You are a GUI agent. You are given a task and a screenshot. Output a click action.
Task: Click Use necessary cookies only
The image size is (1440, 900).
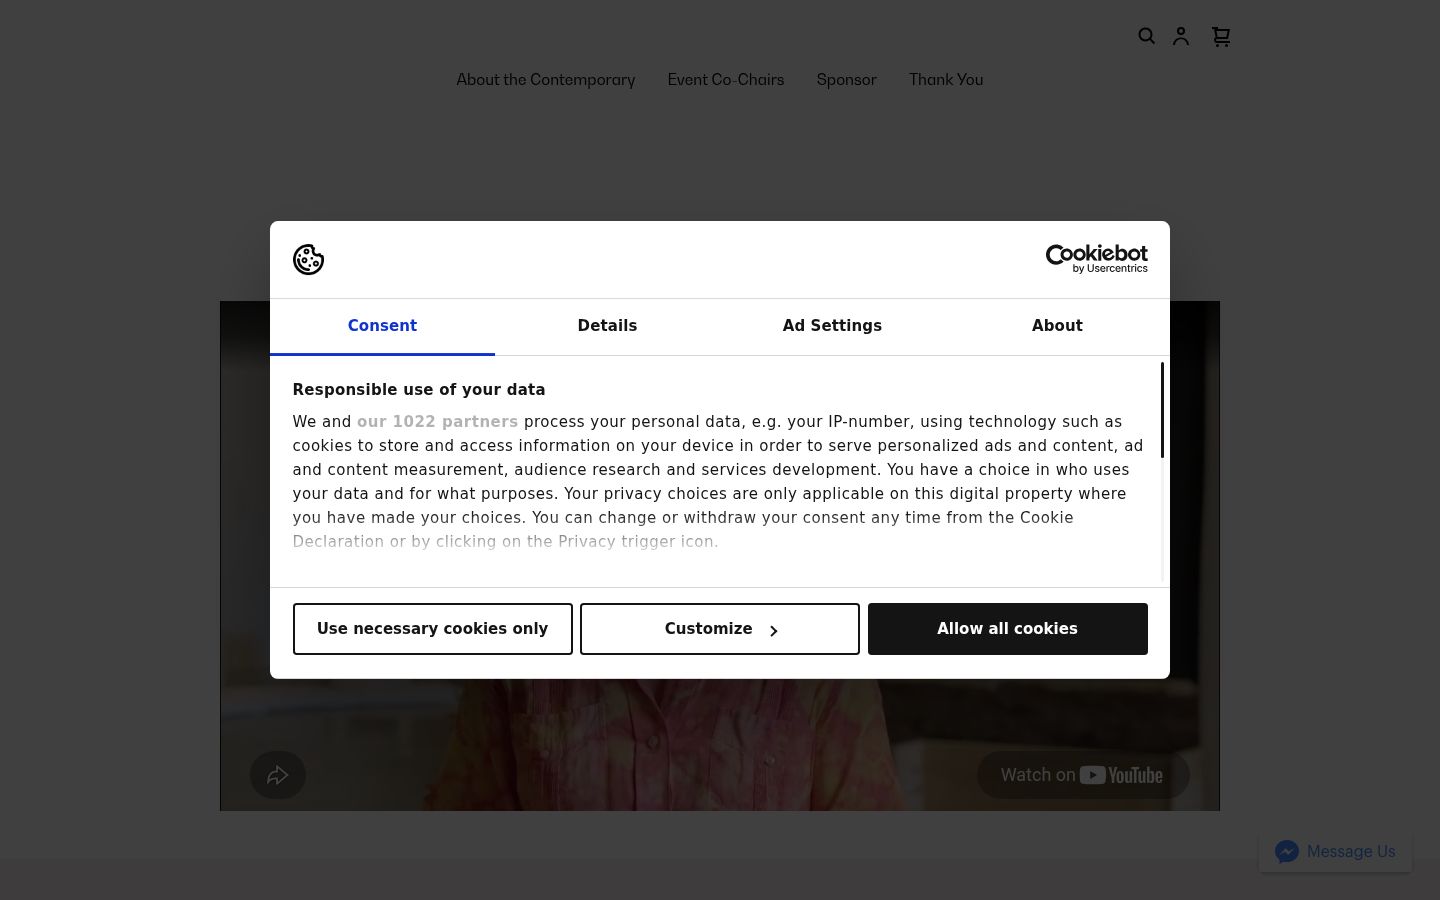433,629
